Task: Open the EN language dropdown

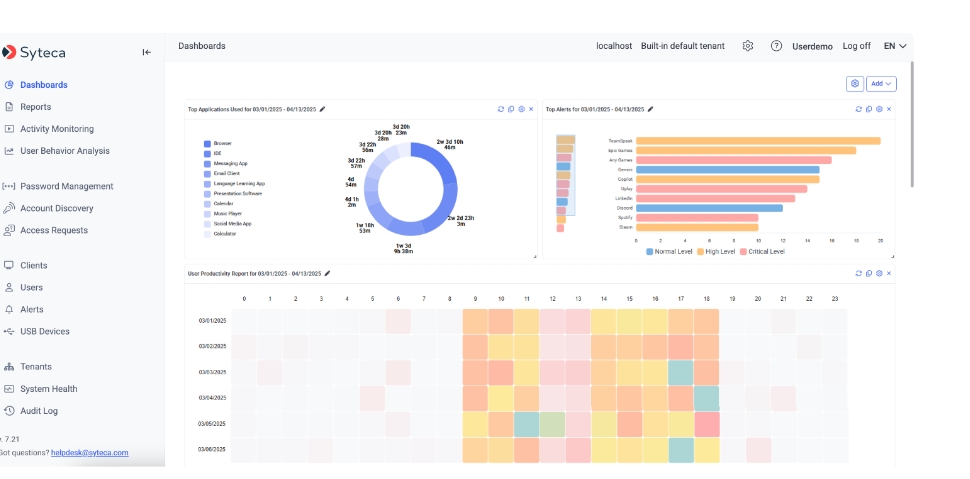Action: 895,46
